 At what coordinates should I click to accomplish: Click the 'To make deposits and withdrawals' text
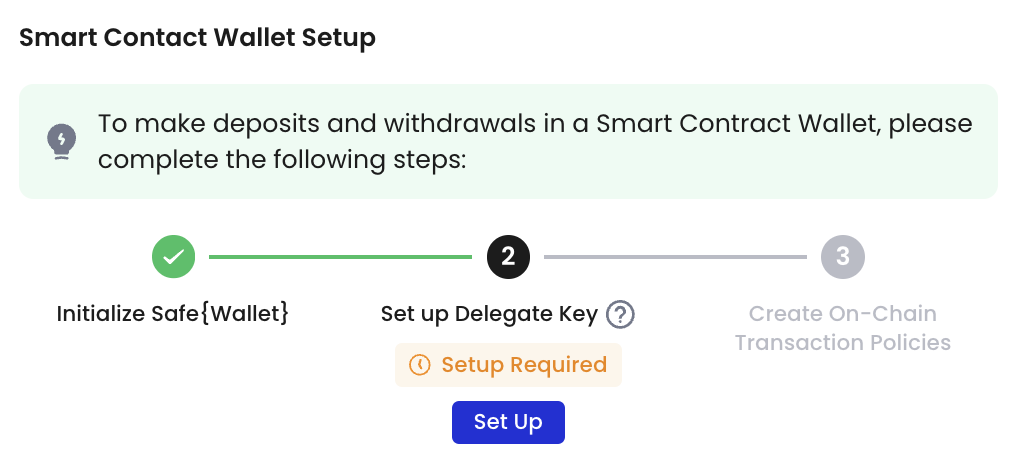[317, 124]
